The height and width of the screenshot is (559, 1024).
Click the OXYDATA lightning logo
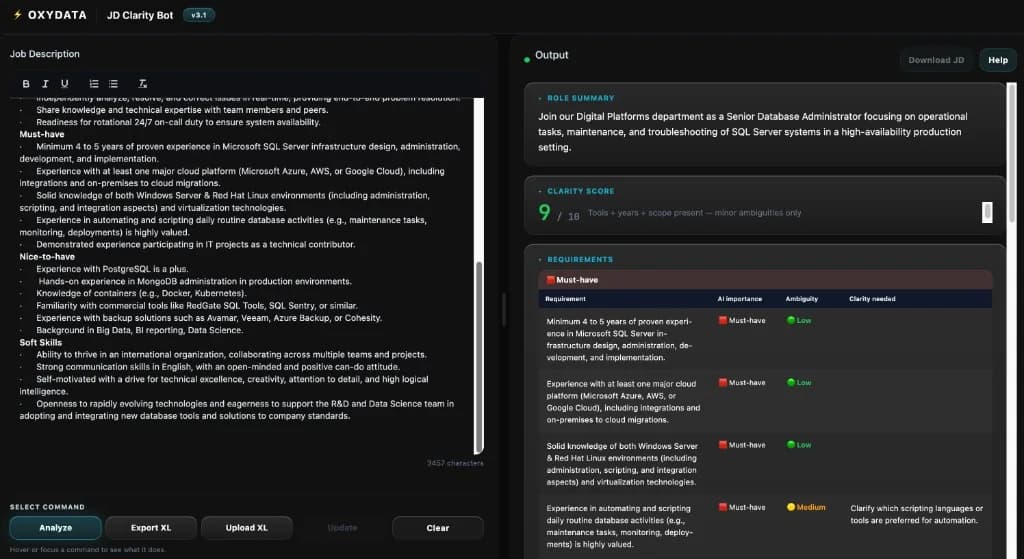[18, 14]
